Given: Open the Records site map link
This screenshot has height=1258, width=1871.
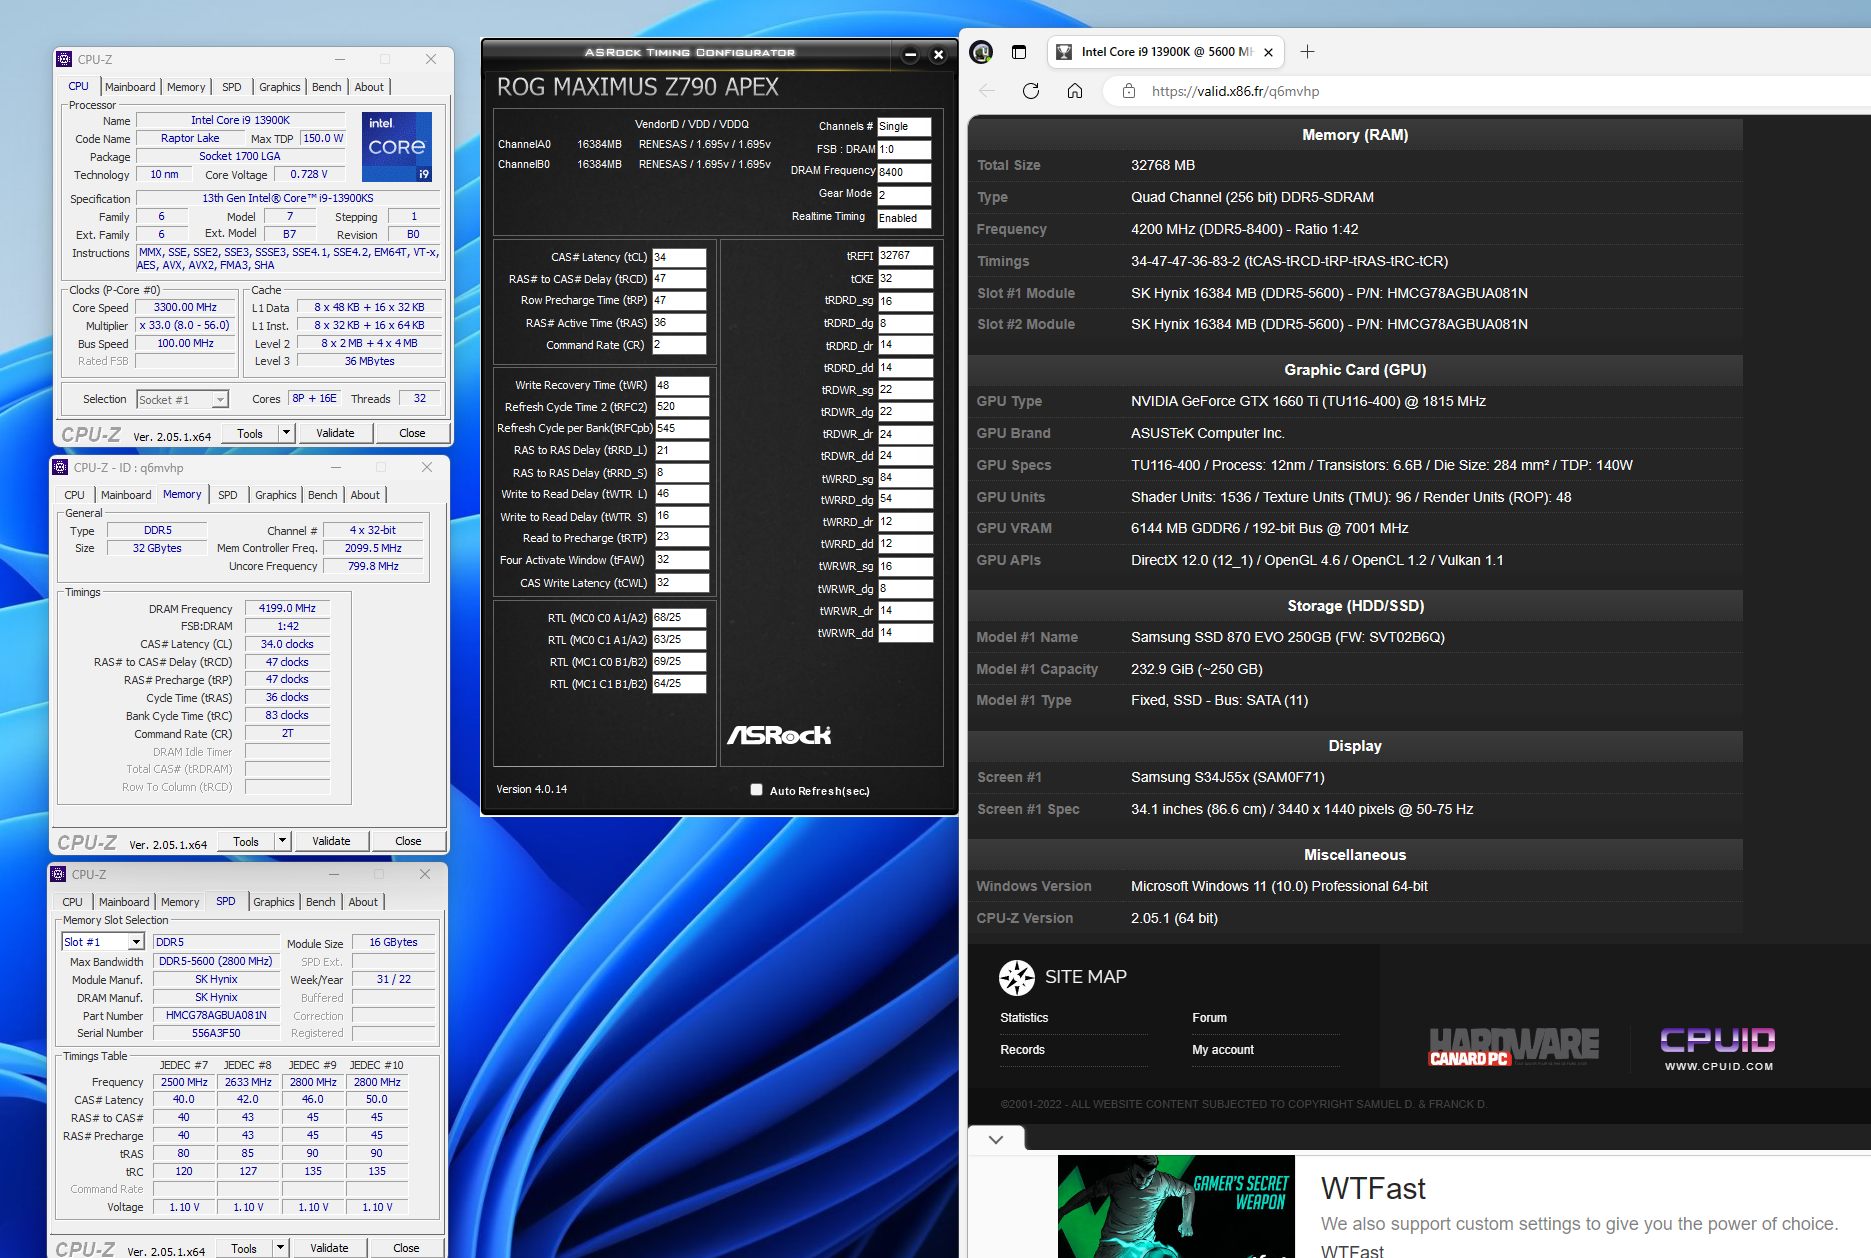Looking at the screenshot, I should [1022, 1050].
